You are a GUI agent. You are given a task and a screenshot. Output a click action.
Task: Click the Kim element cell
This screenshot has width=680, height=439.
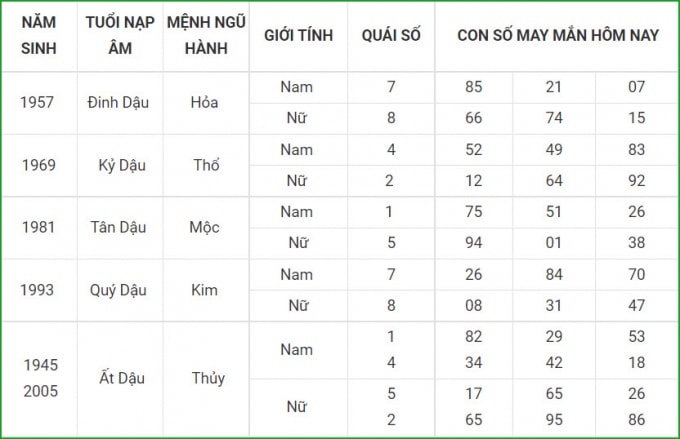[204, 290]
